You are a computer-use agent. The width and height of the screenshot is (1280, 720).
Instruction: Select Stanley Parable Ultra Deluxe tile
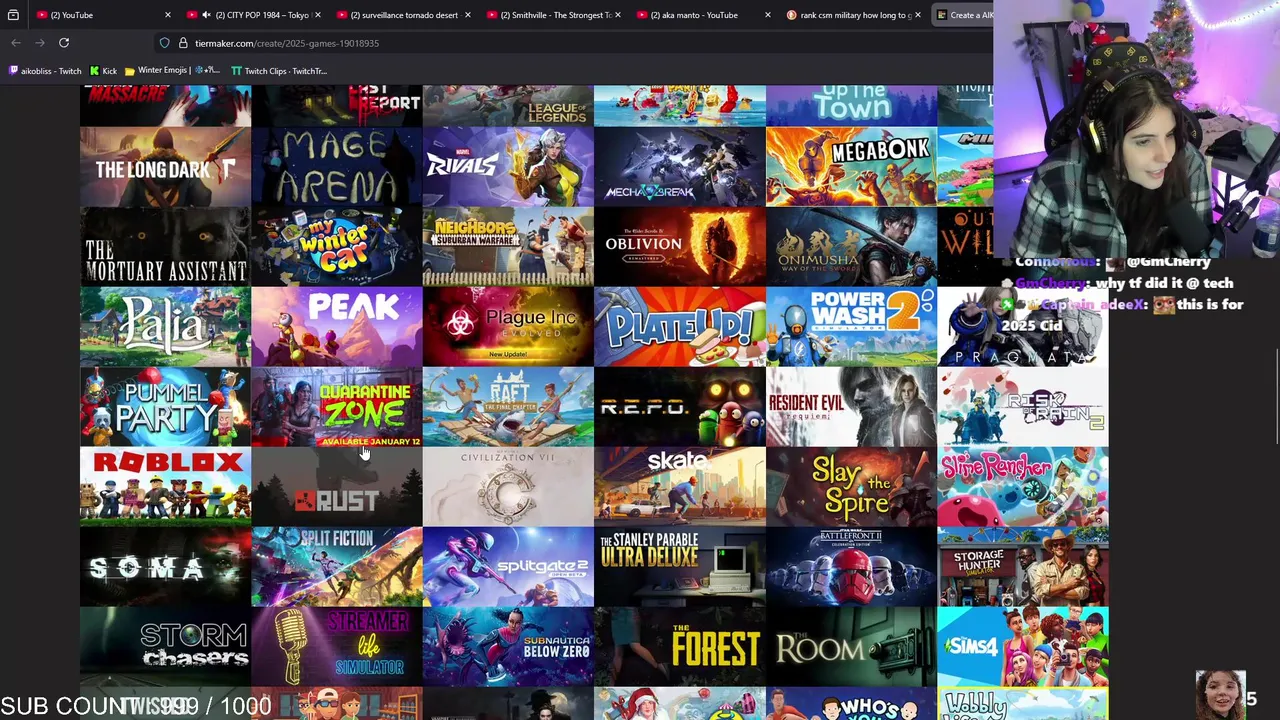pyautogui.click(x=680, y=567)
